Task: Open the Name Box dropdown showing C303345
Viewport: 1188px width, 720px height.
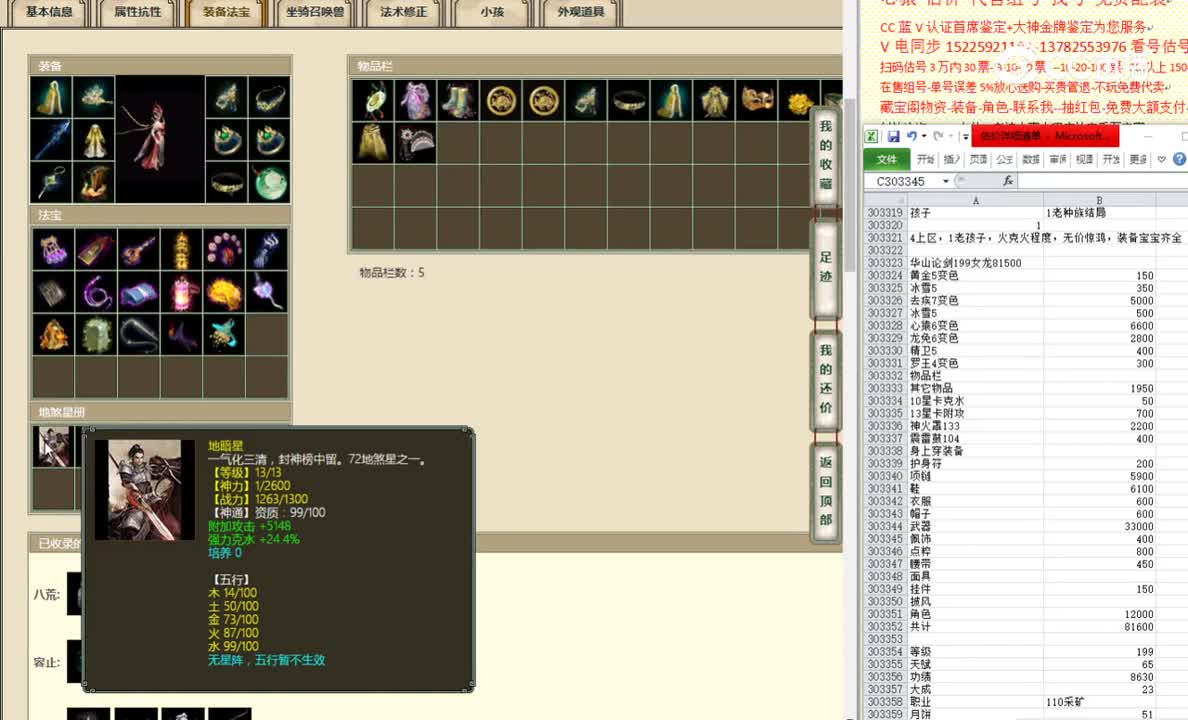Action: tap(946, 181)
